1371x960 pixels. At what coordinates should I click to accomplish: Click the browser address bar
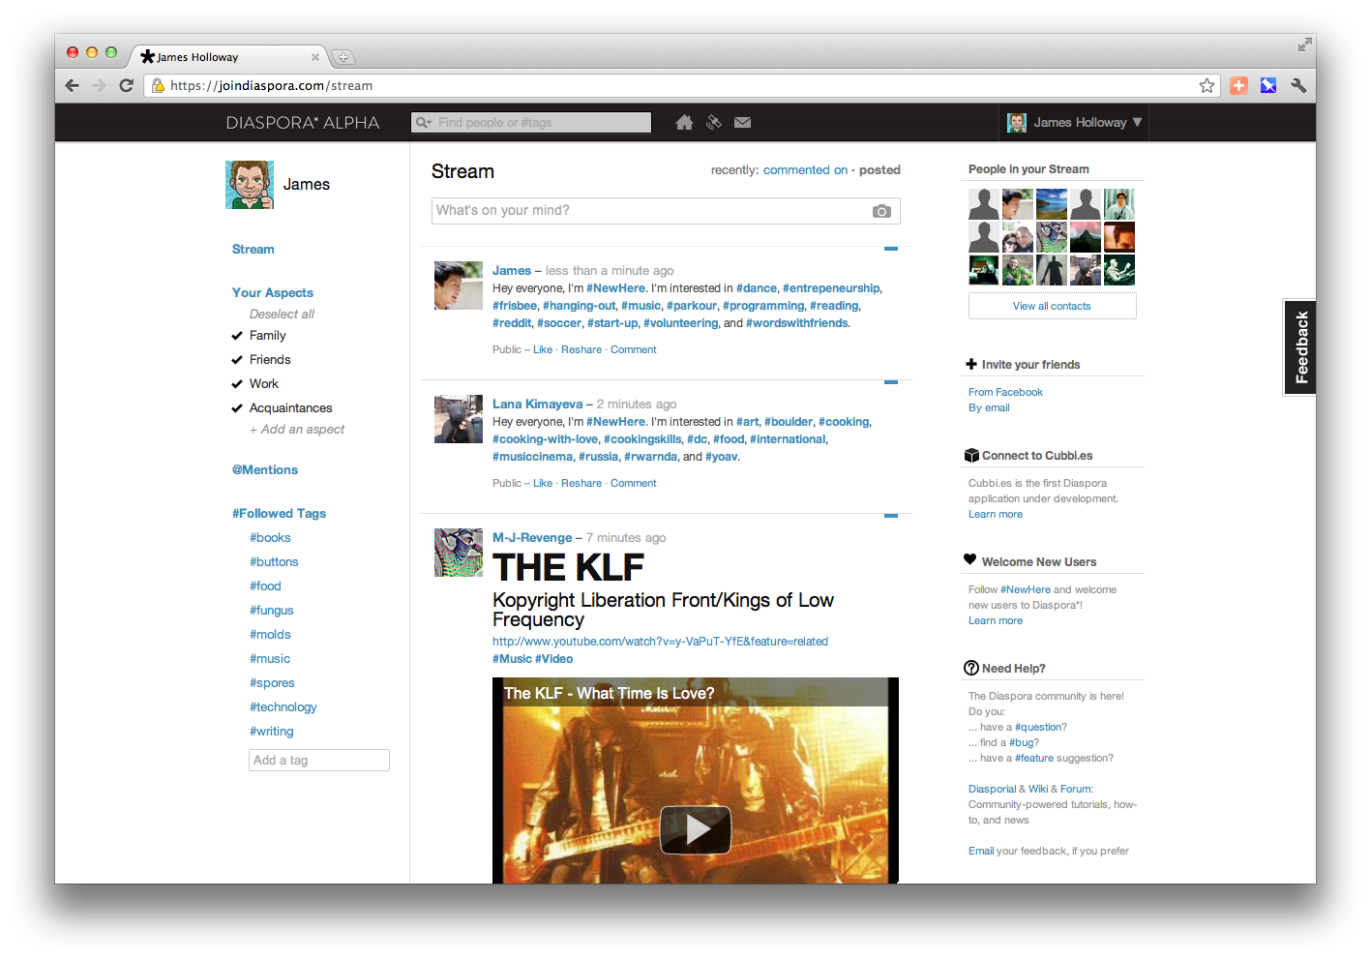tap(680, 86)
